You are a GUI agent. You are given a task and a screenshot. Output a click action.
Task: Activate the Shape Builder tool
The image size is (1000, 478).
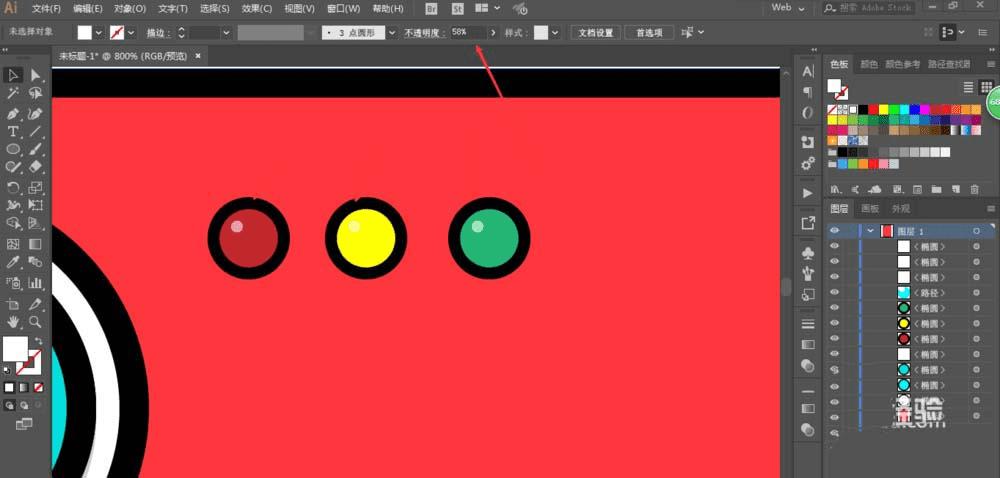tap(13, 223)
